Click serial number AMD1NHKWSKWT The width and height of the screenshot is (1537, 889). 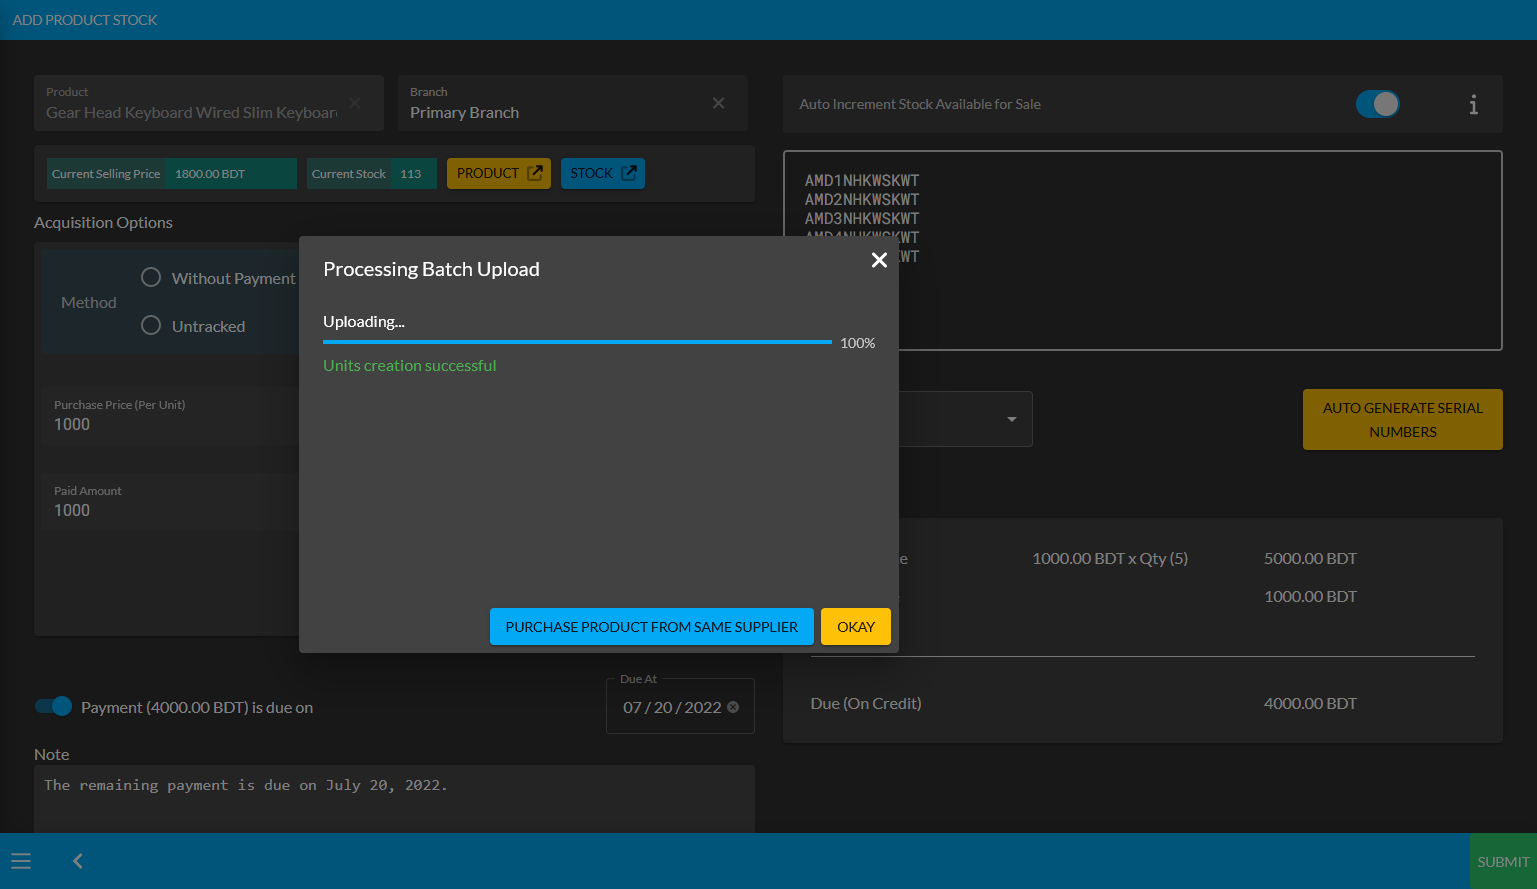pyautogui.click(x=862, y=181)
